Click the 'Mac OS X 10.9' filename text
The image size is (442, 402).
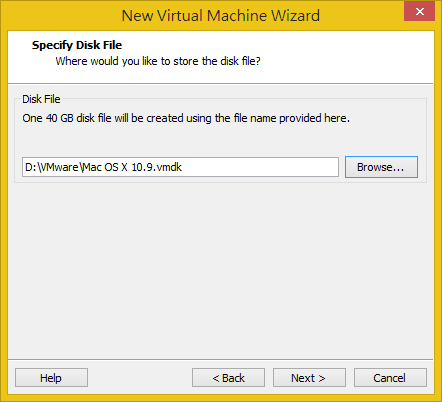118,167
